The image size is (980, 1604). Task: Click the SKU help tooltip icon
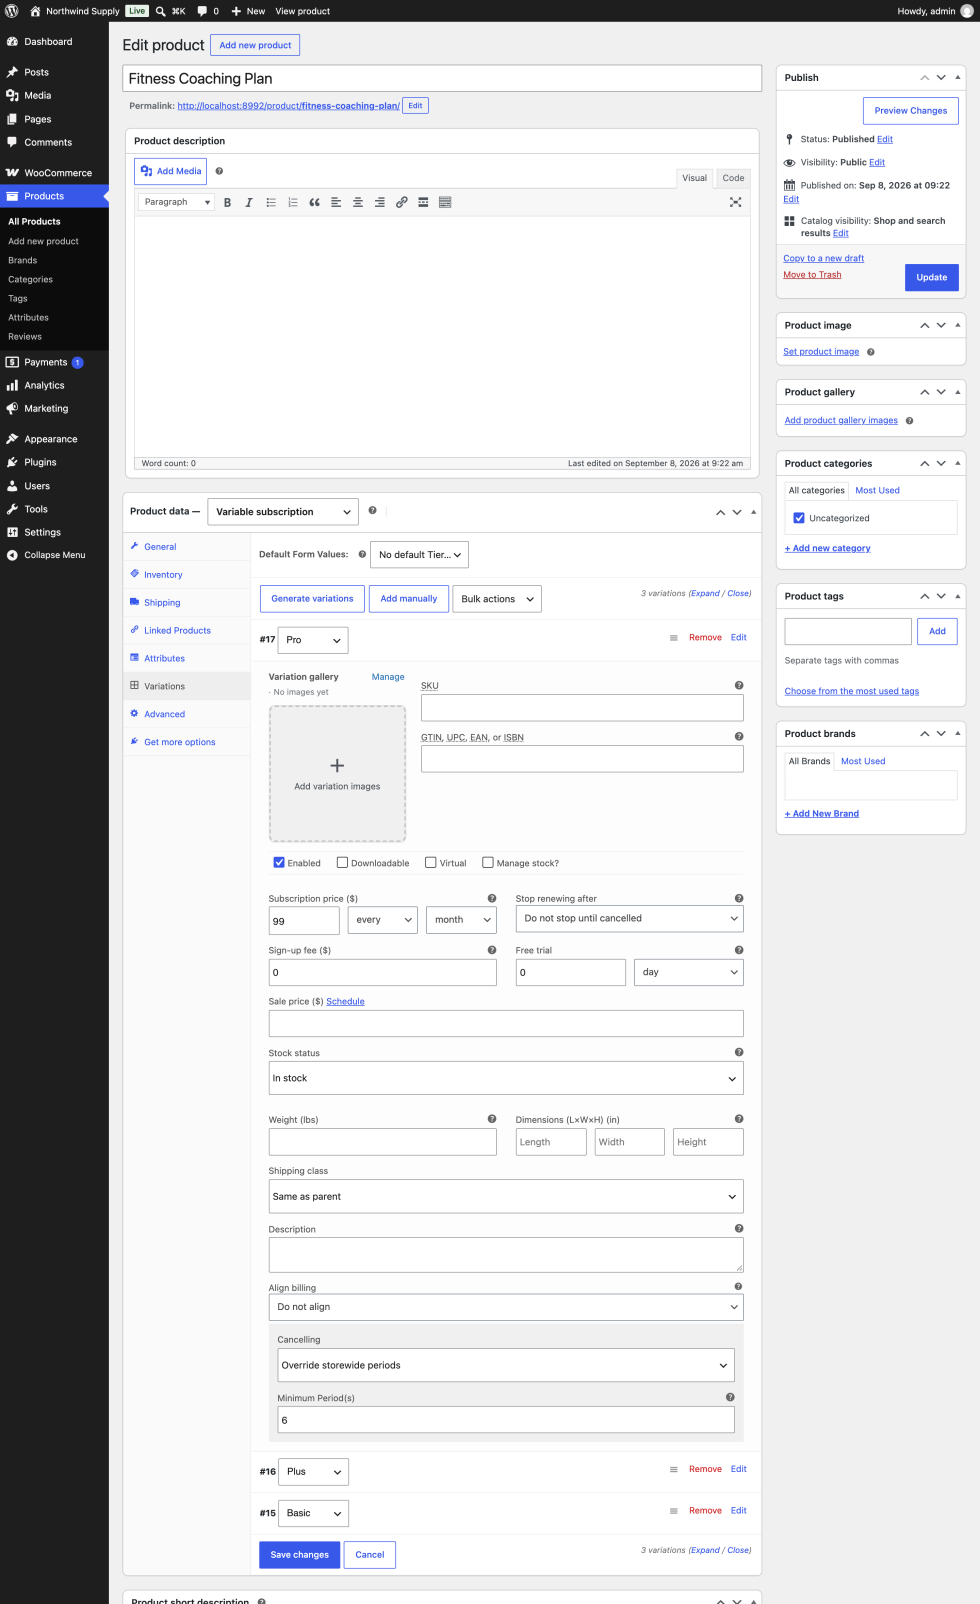pos(739,685)
